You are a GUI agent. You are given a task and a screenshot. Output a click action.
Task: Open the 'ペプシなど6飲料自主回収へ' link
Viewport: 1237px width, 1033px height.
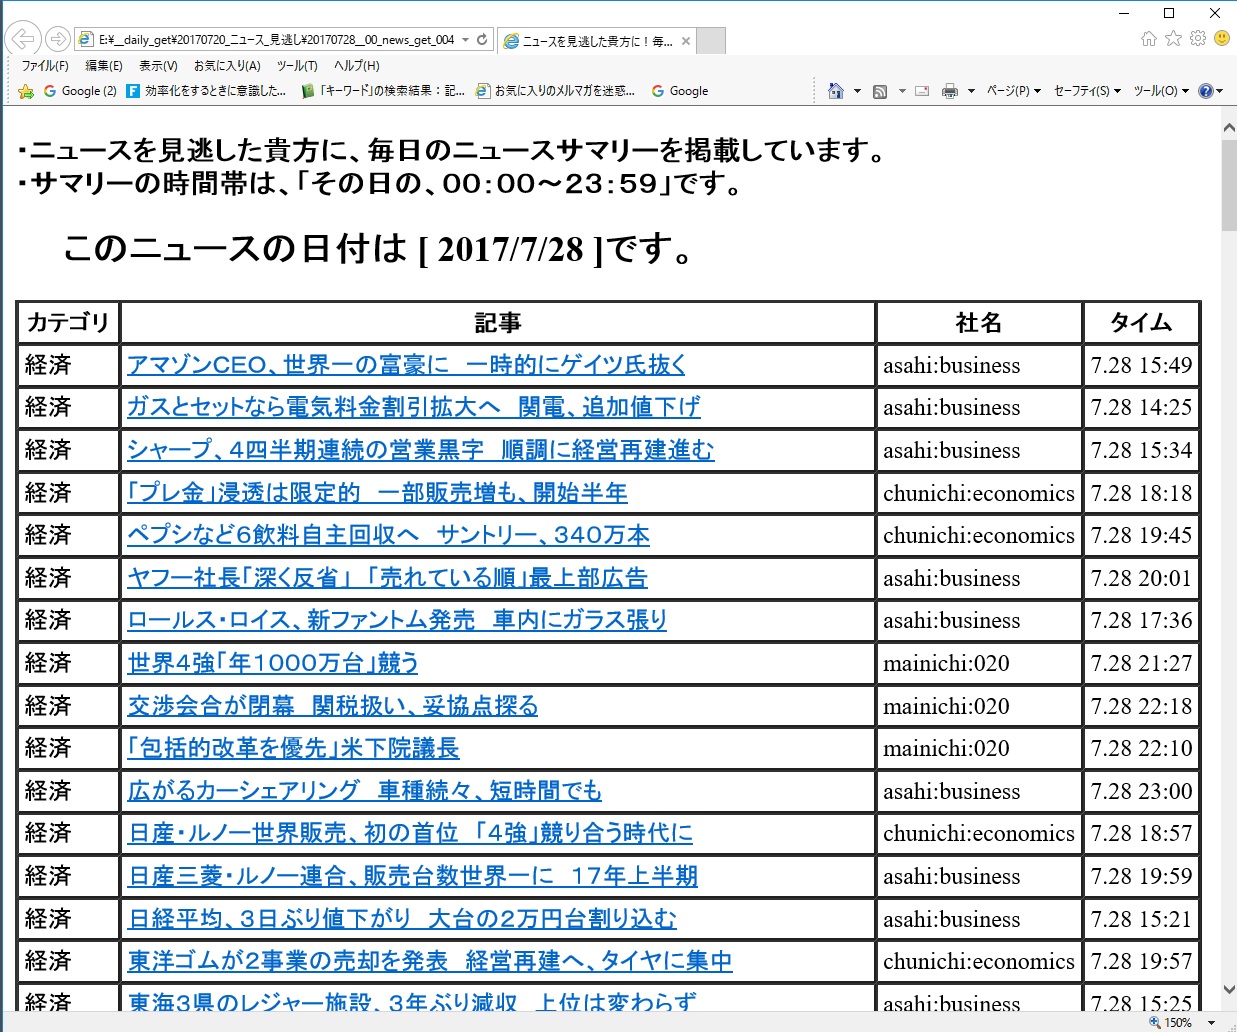coord(389,535)
